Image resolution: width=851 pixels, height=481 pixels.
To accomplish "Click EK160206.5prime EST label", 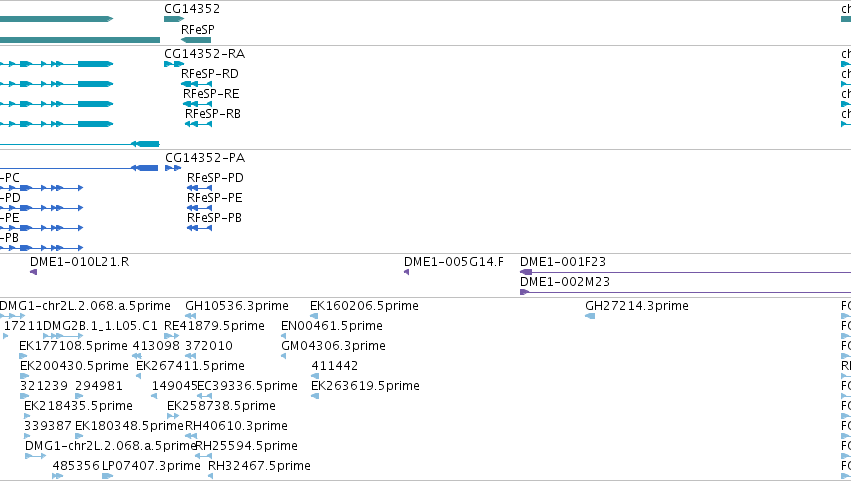I will pyautogui.click(x=364, y=306).
